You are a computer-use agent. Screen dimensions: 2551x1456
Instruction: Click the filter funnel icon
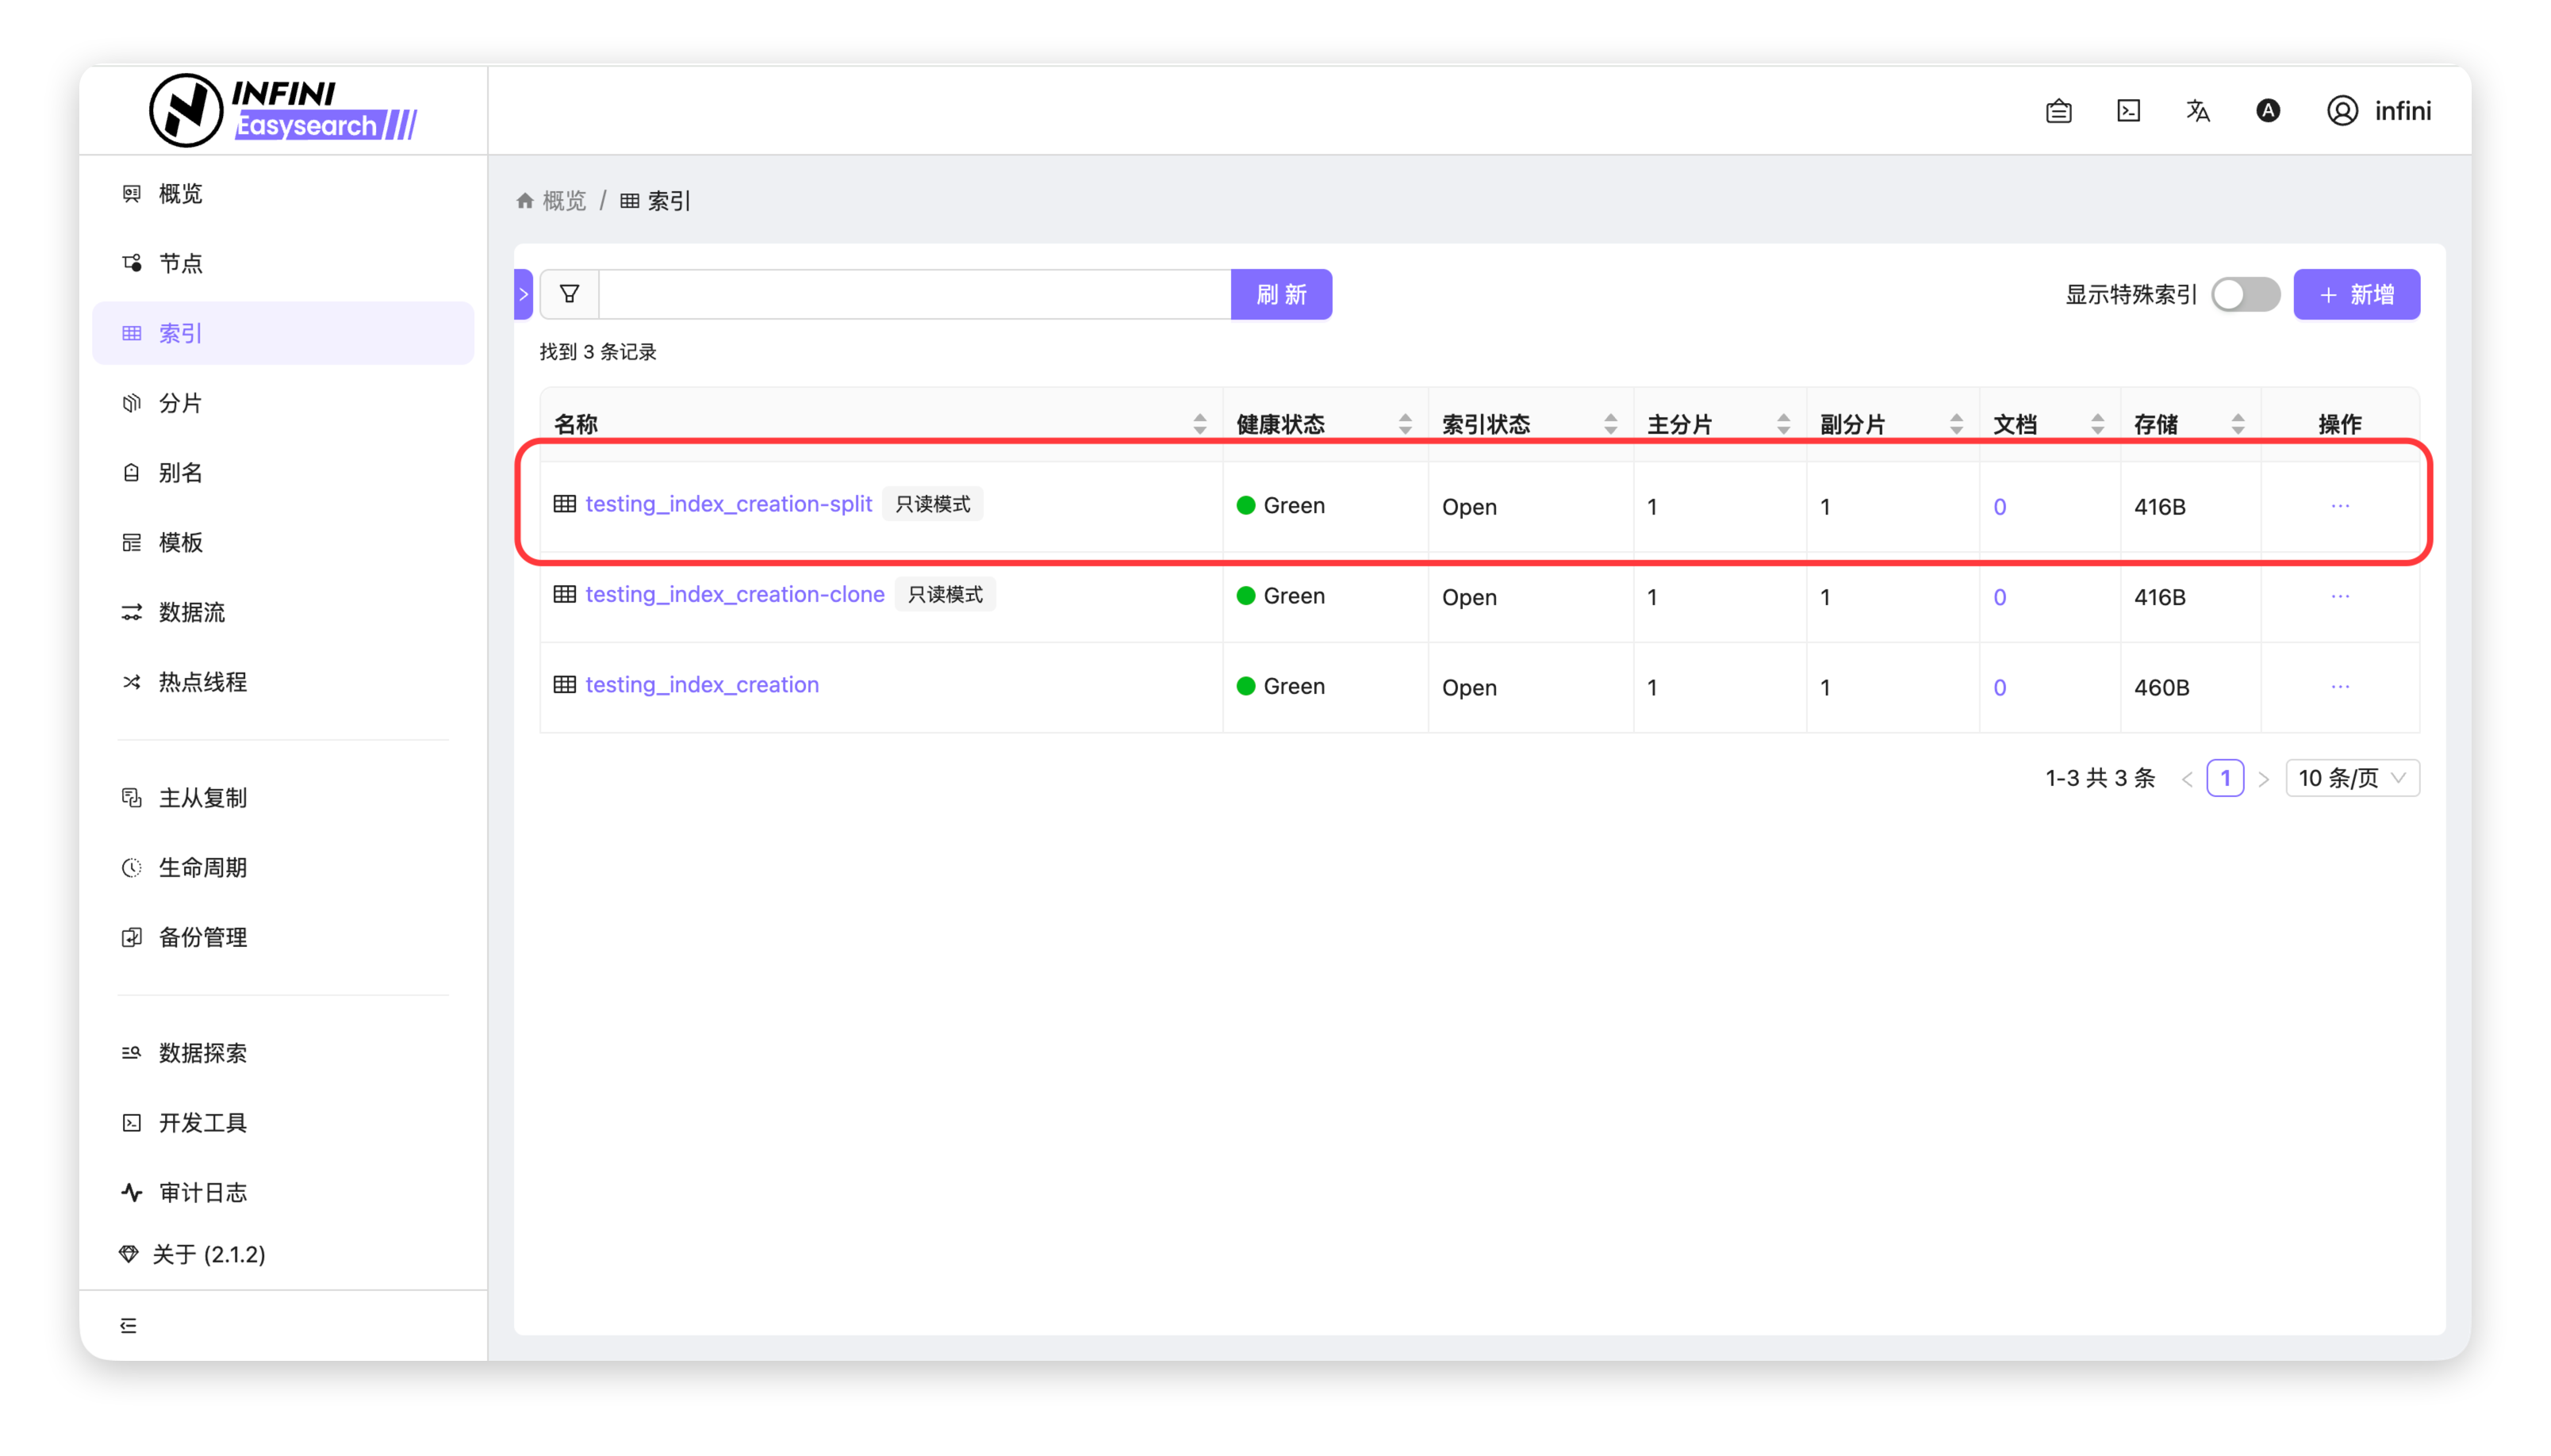pos(569,294)
